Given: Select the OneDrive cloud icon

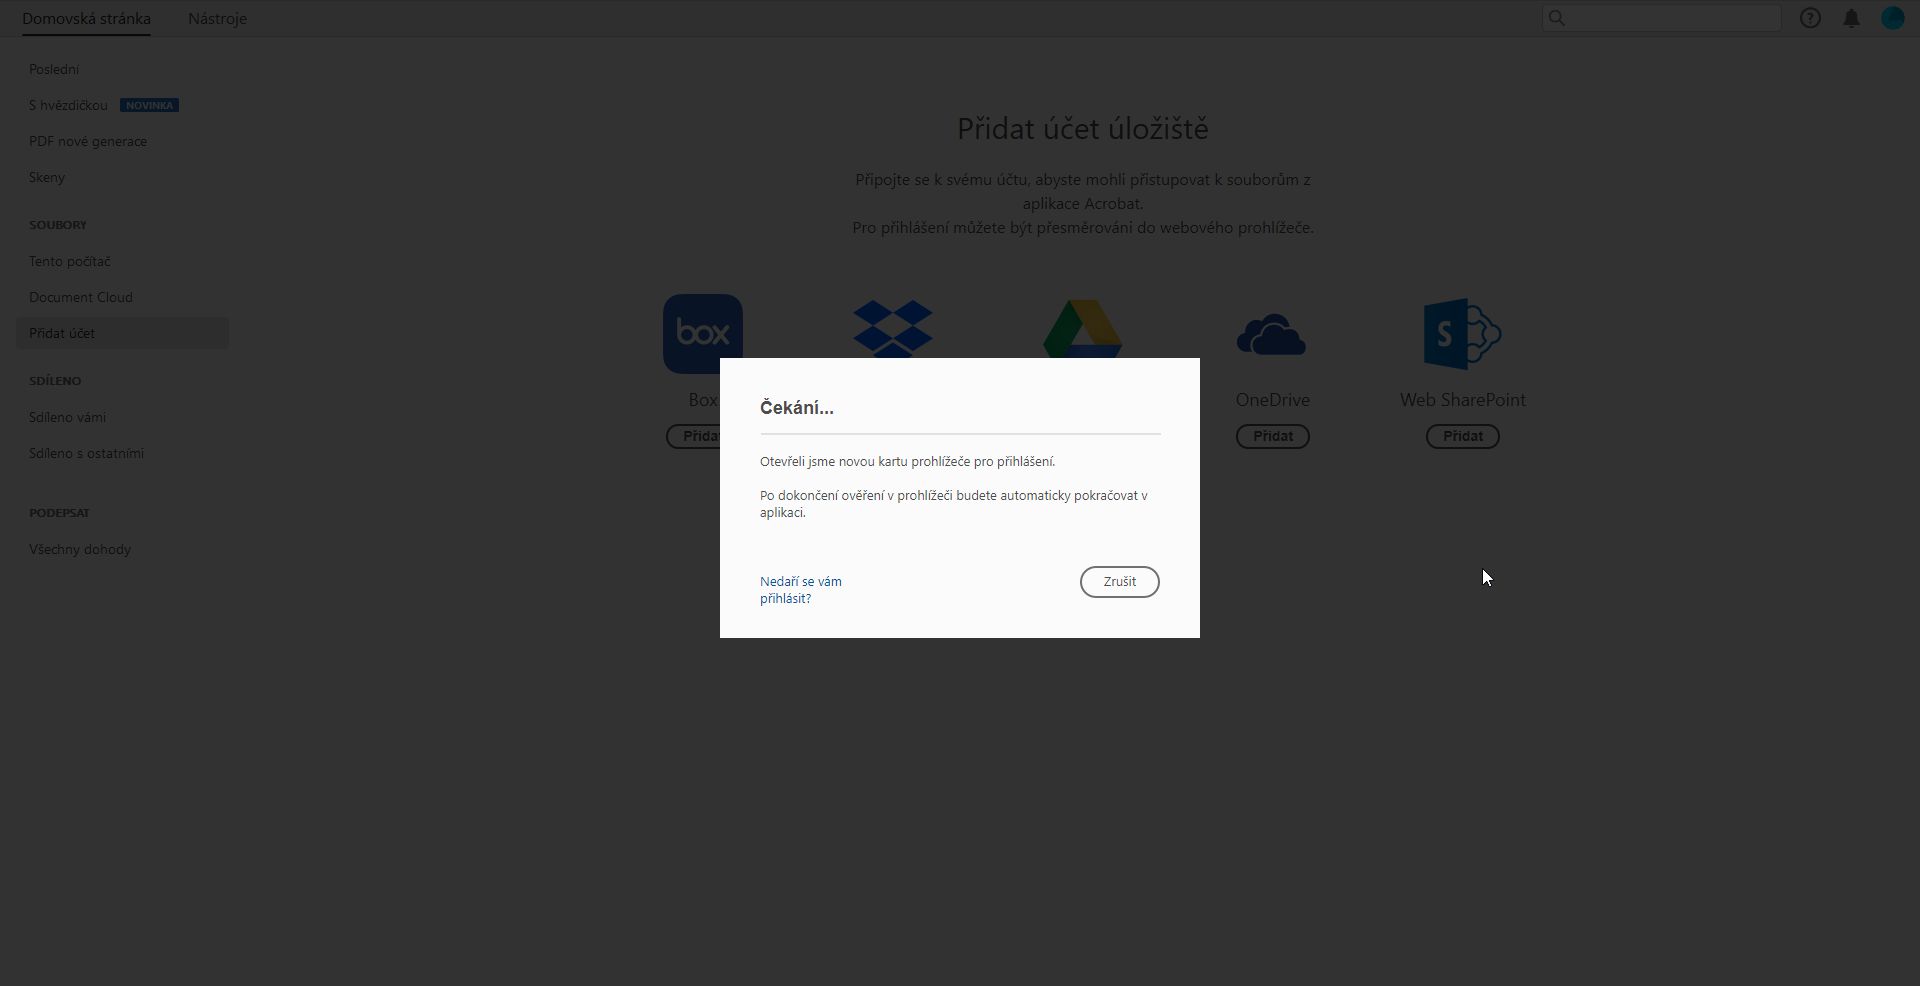Looking at the screenshot, I should tap(1272, 333).
